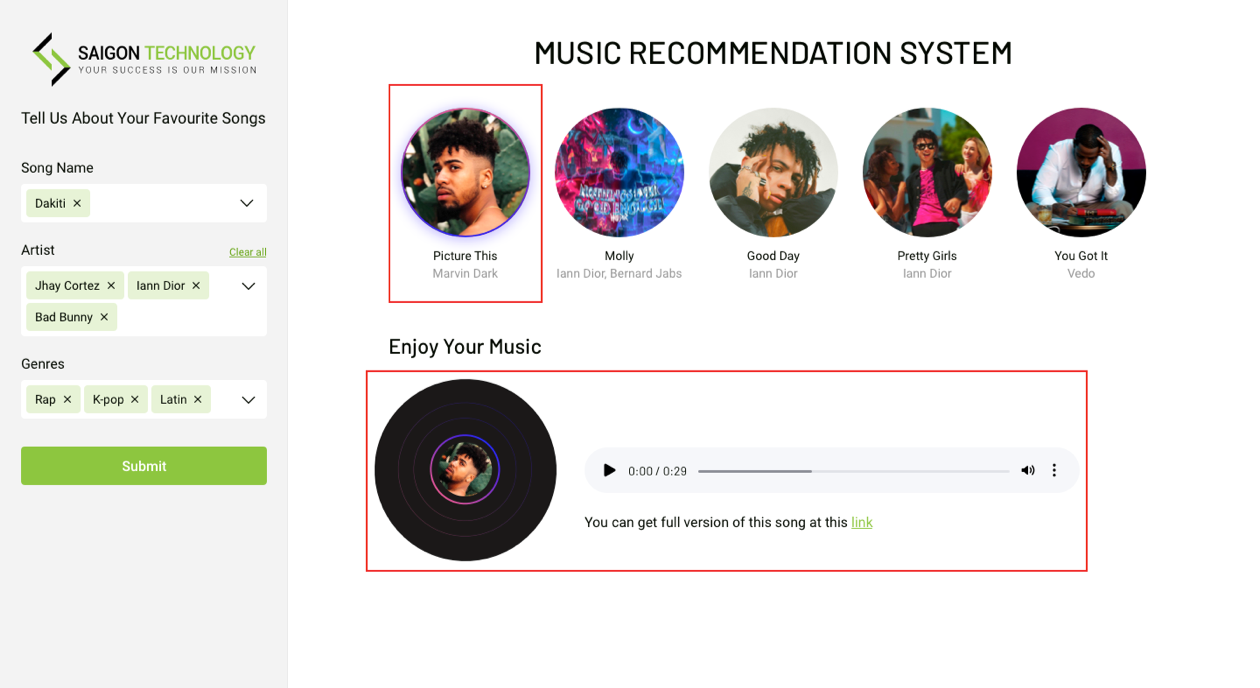This screenshot has width=1260, height=688.
Task: Select the Good Day song thumbnail
Action: coord(773,172)
